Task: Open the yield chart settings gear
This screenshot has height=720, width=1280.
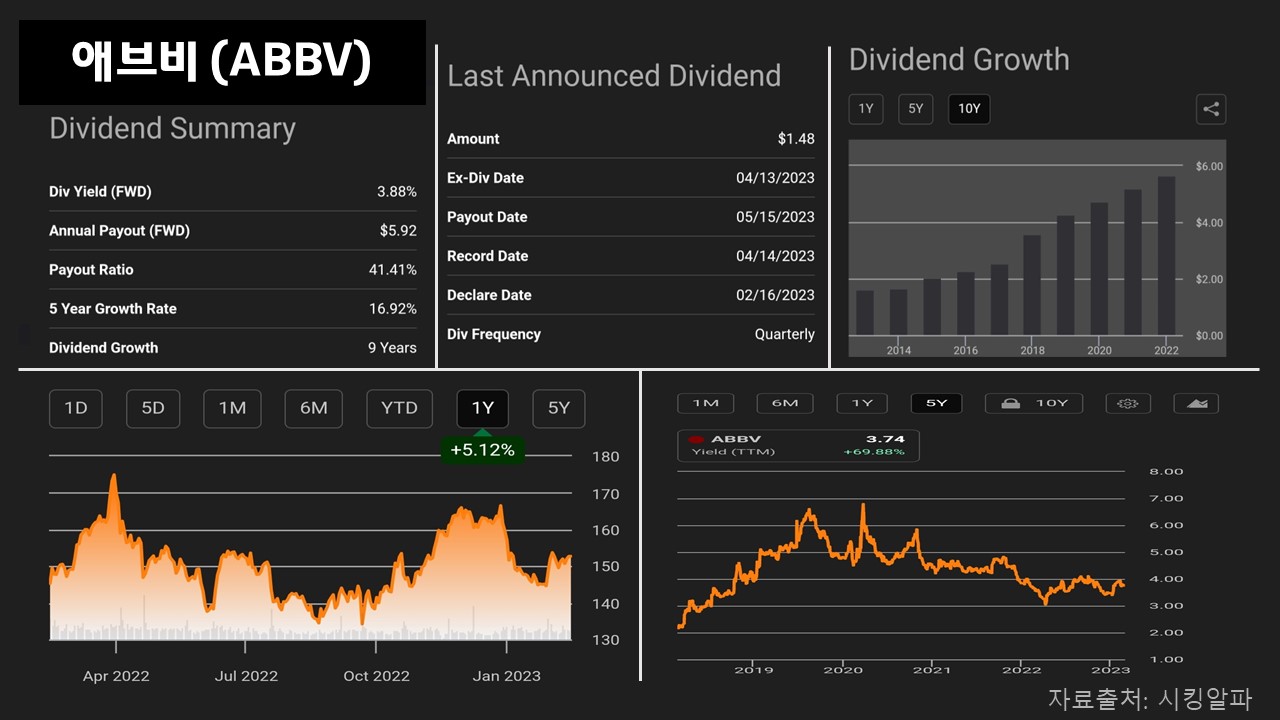Action: click(x=1128, y=403)
